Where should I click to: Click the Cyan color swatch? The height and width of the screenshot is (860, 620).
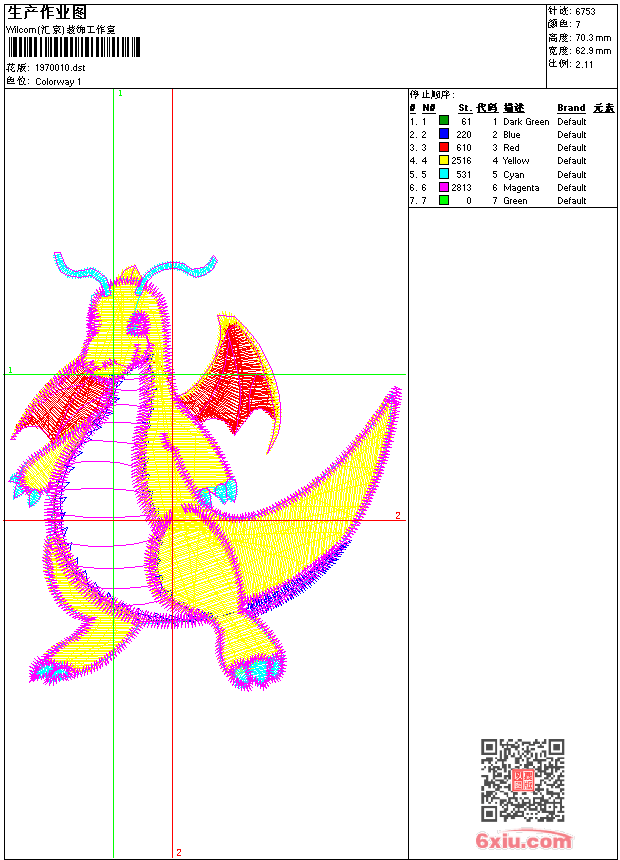tap(444, 174)
